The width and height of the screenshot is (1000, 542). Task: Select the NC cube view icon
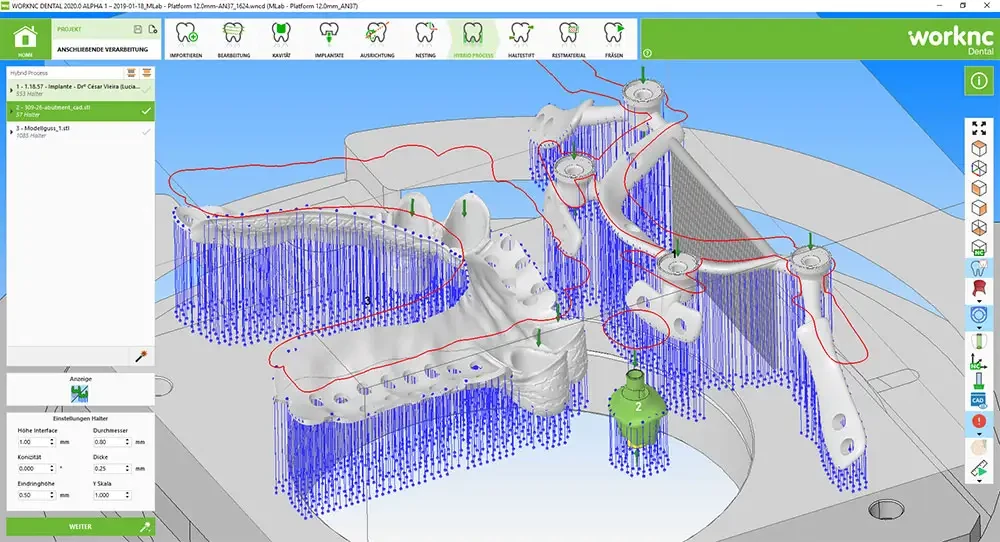pos(979,248)
